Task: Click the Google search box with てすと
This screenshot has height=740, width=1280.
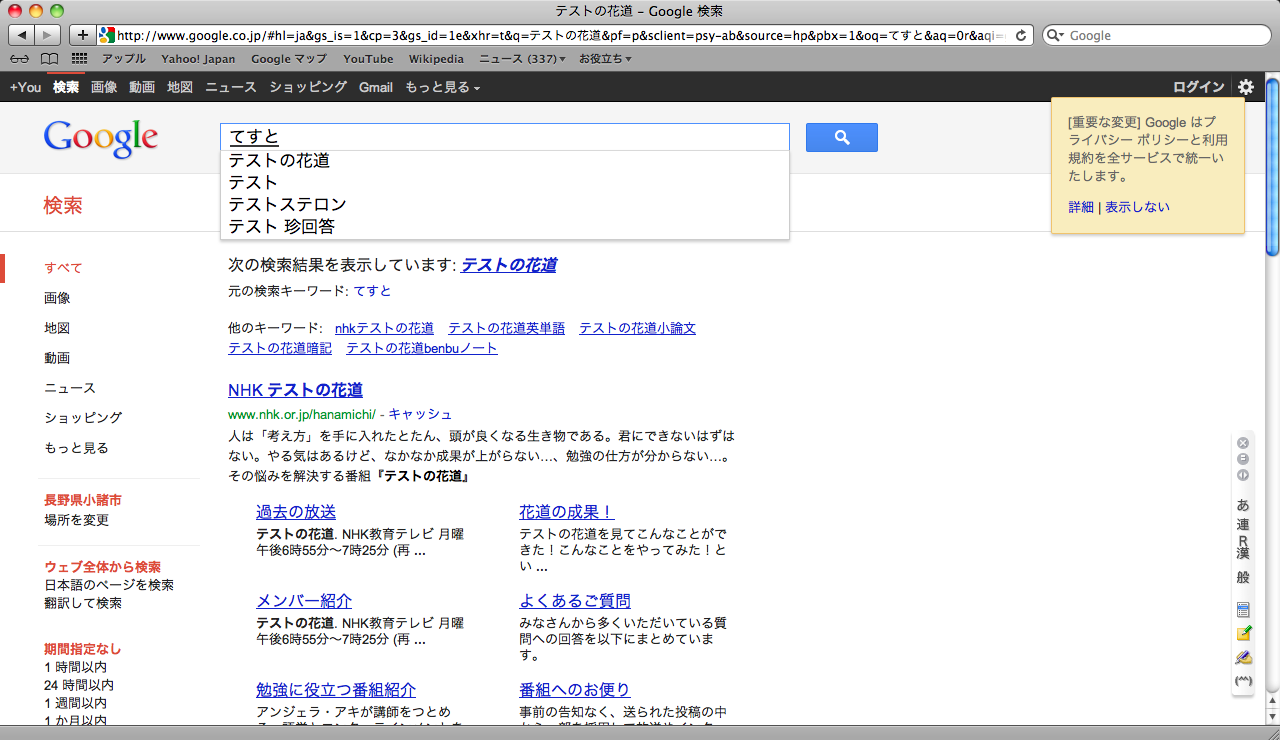Action: (x=504, y=137)
